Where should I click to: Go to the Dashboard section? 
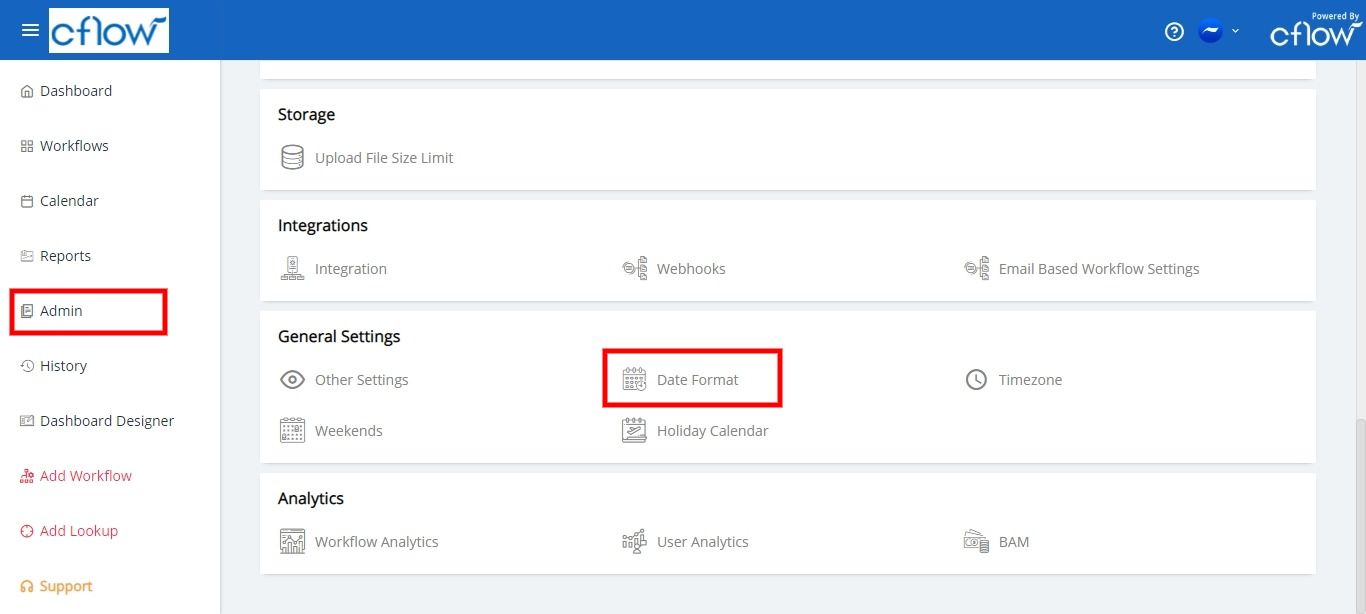point(75,90)
